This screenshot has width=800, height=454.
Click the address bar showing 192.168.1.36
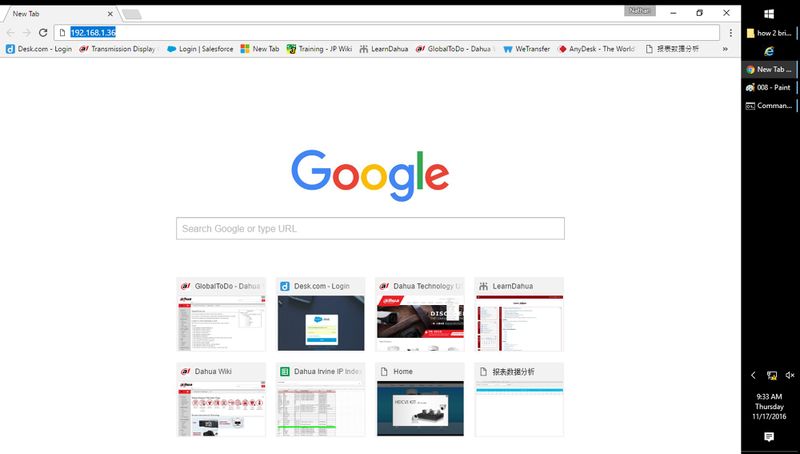(x=387, y=33)
